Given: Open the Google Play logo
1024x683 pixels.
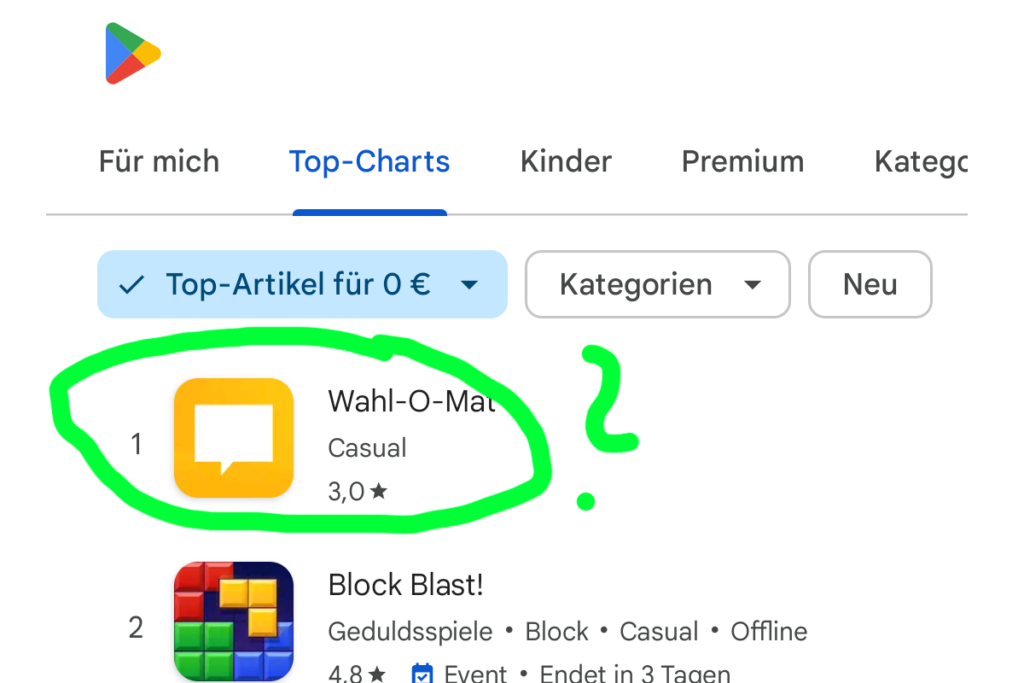Looking at the screenshot, I should 133,53.
